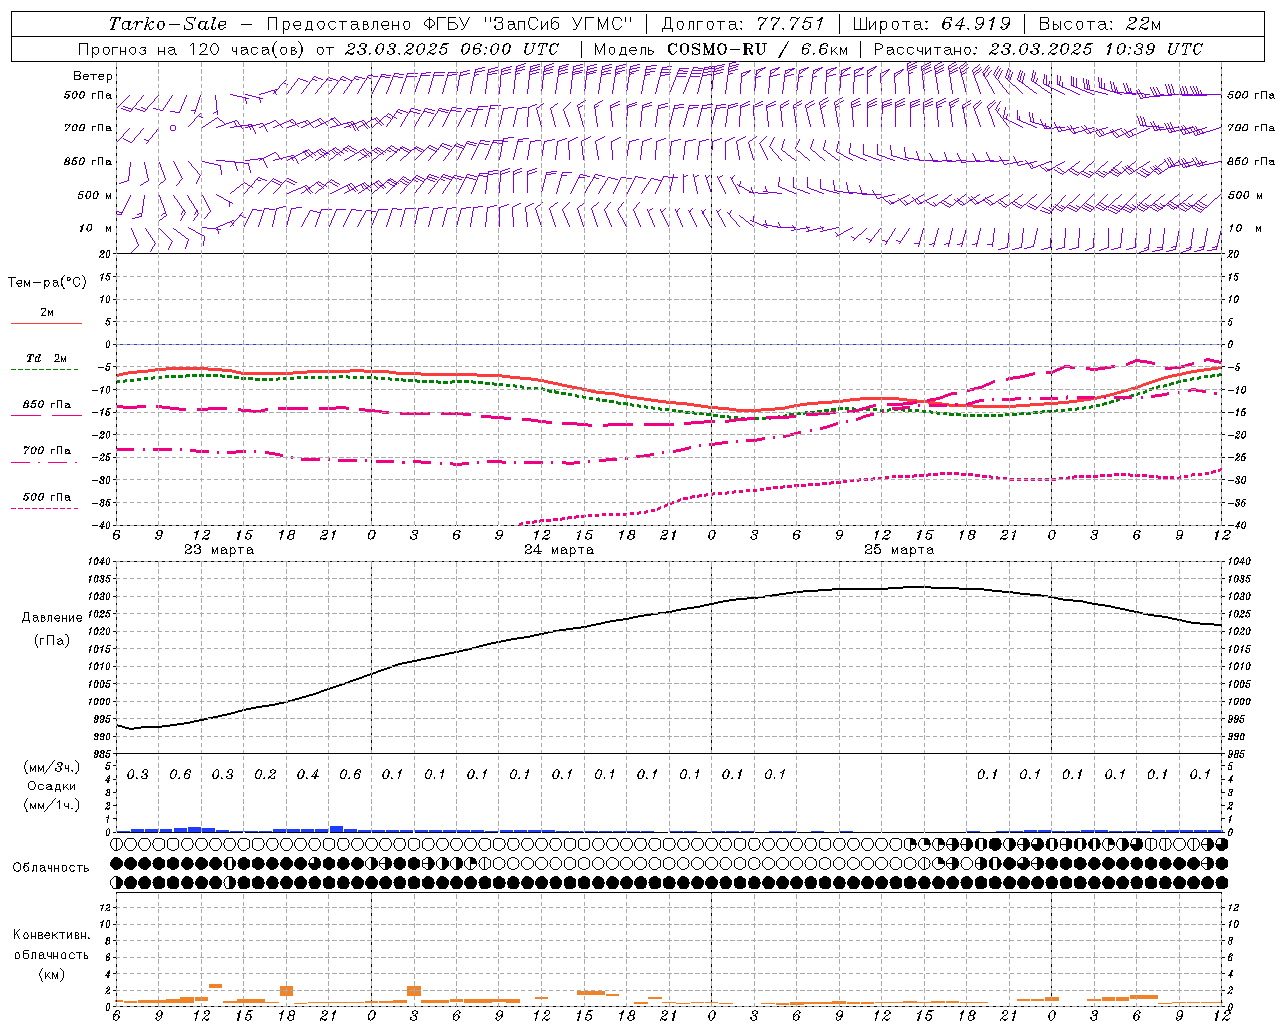Select the '2м' temperature legend entry
The width and height of the screenshot is (1280, 1024).
[47, 313]
